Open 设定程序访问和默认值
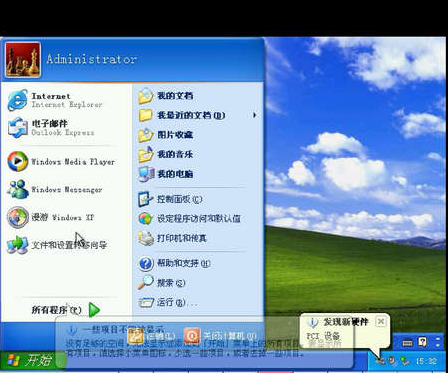Viewport: 448px width, 373px height. click(198, 219)
